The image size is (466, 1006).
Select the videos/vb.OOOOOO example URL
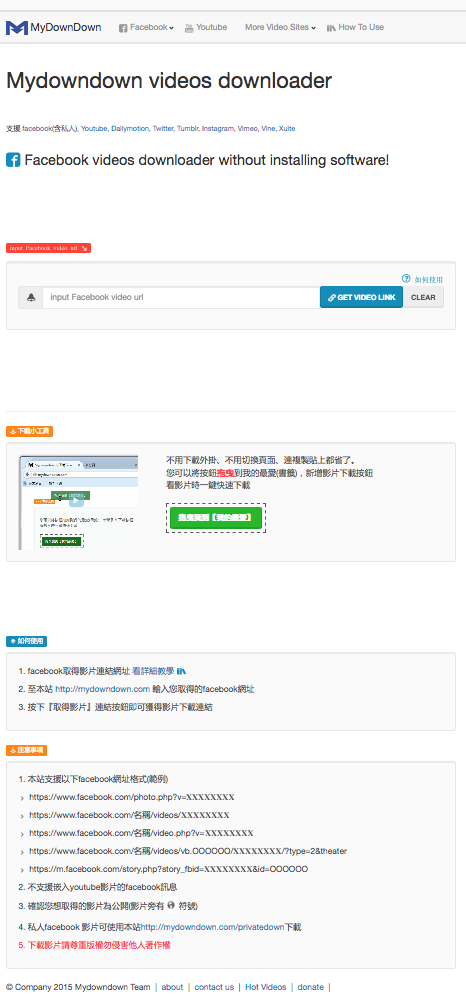click(188, 851)
